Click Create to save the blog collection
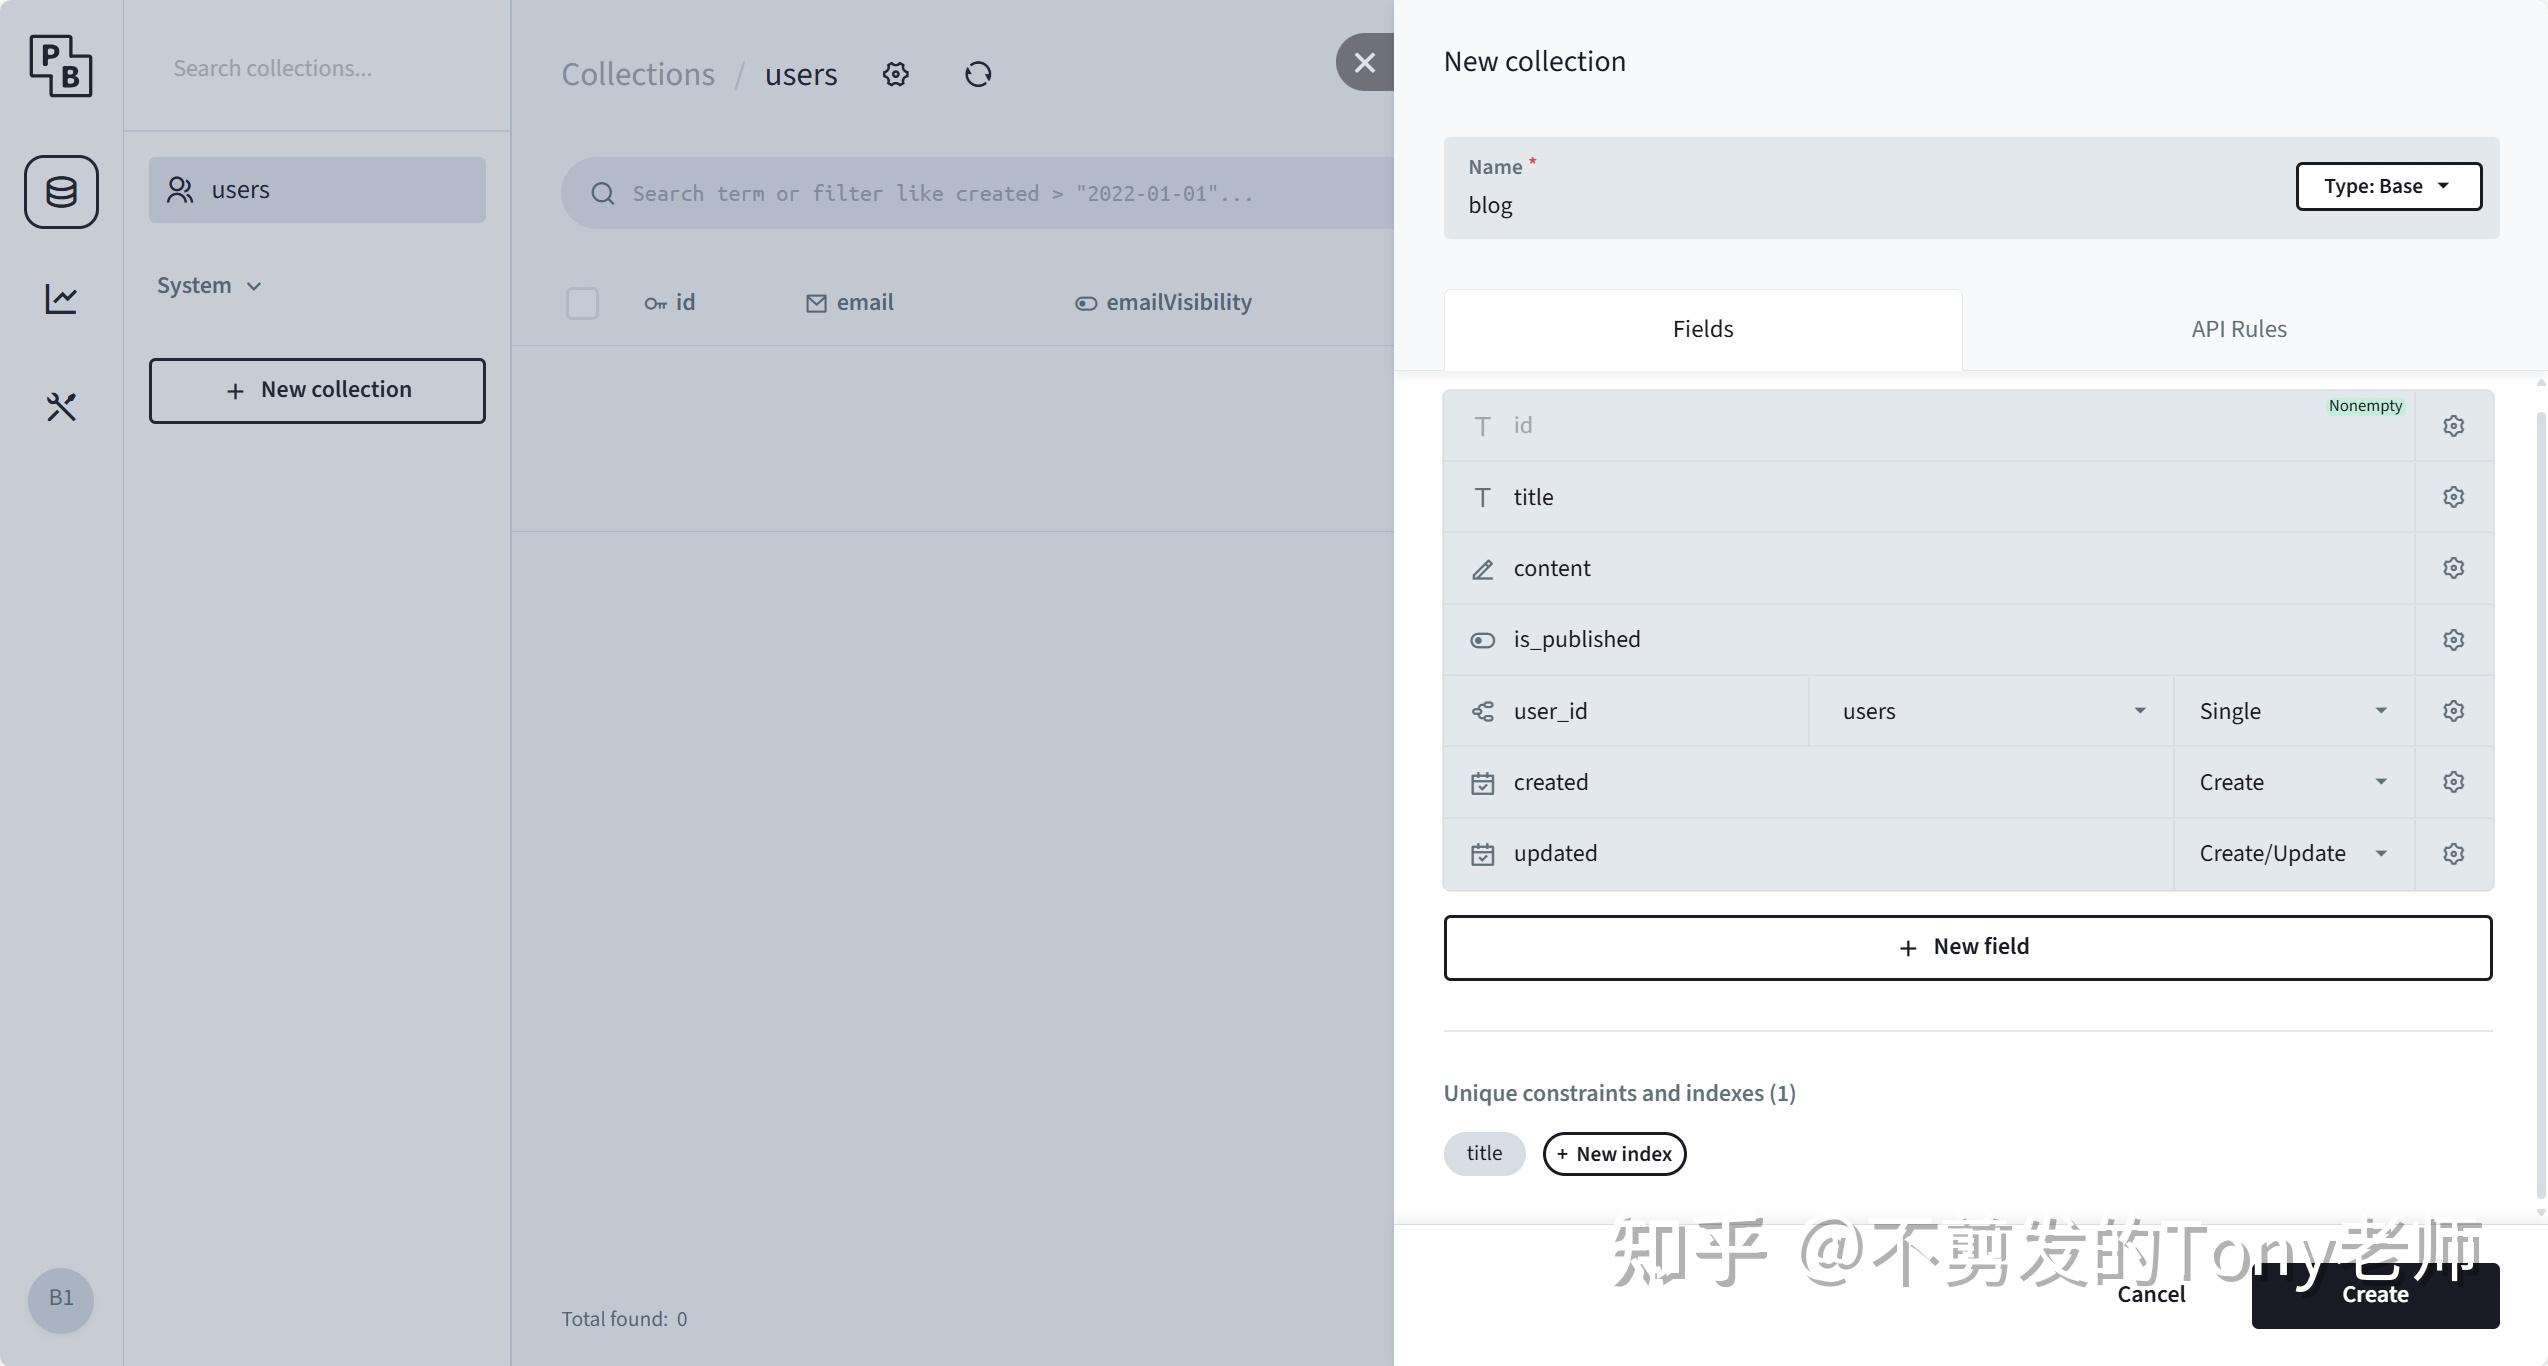 point(2375,1295)
